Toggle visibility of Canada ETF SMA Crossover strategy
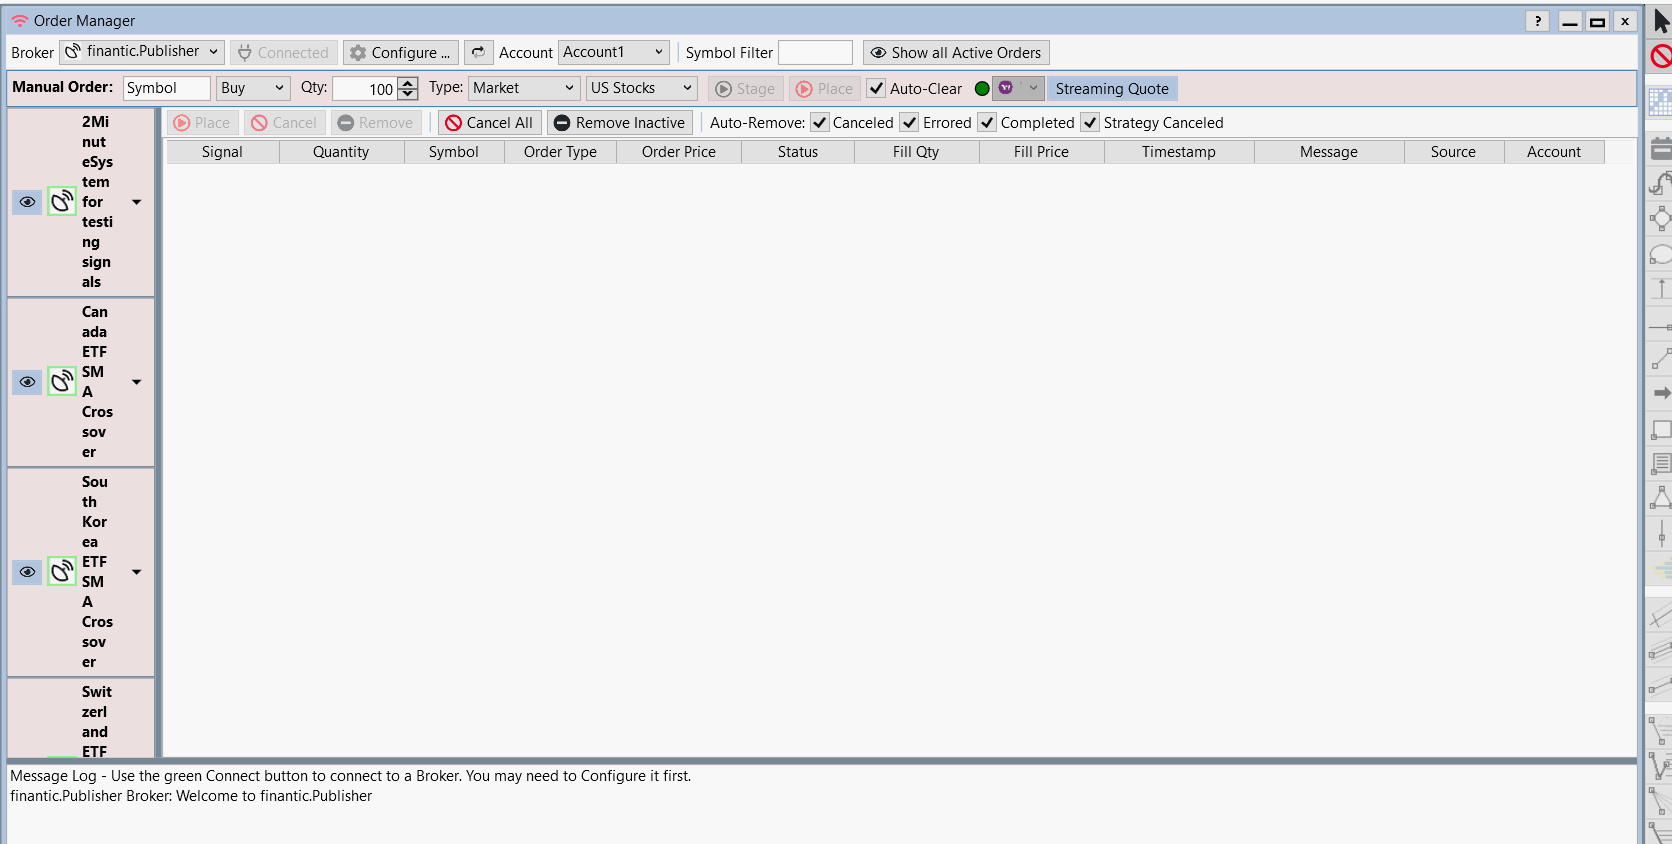 27,382
